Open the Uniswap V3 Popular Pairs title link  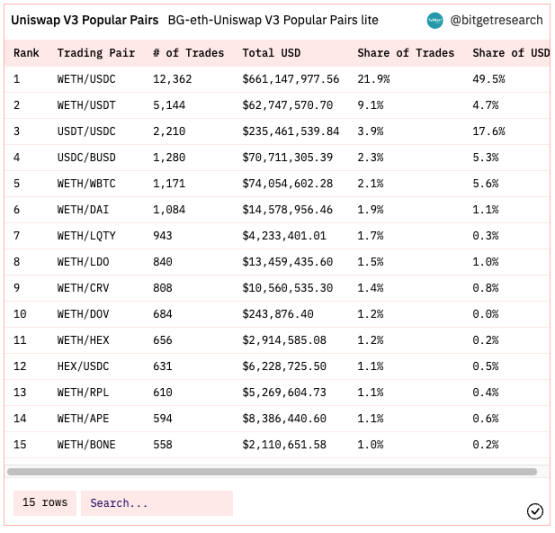(x=85, y=20)
